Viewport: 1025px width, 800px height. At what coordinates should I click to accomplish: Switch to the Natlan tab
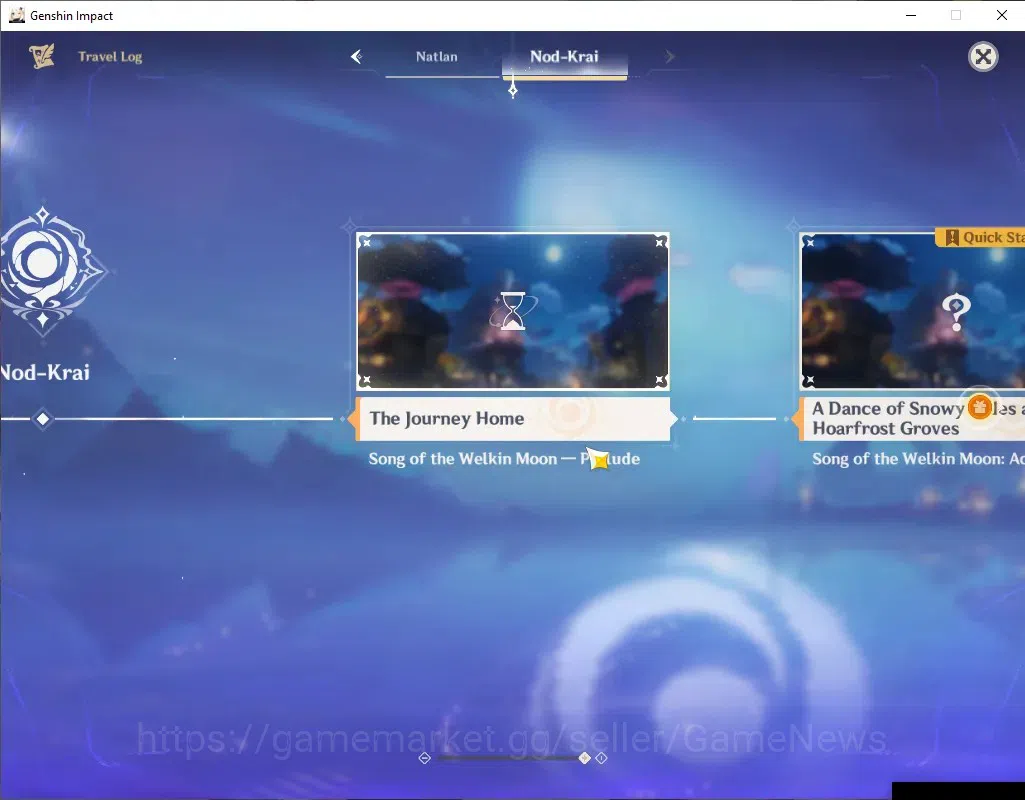(x=437, y=57)
